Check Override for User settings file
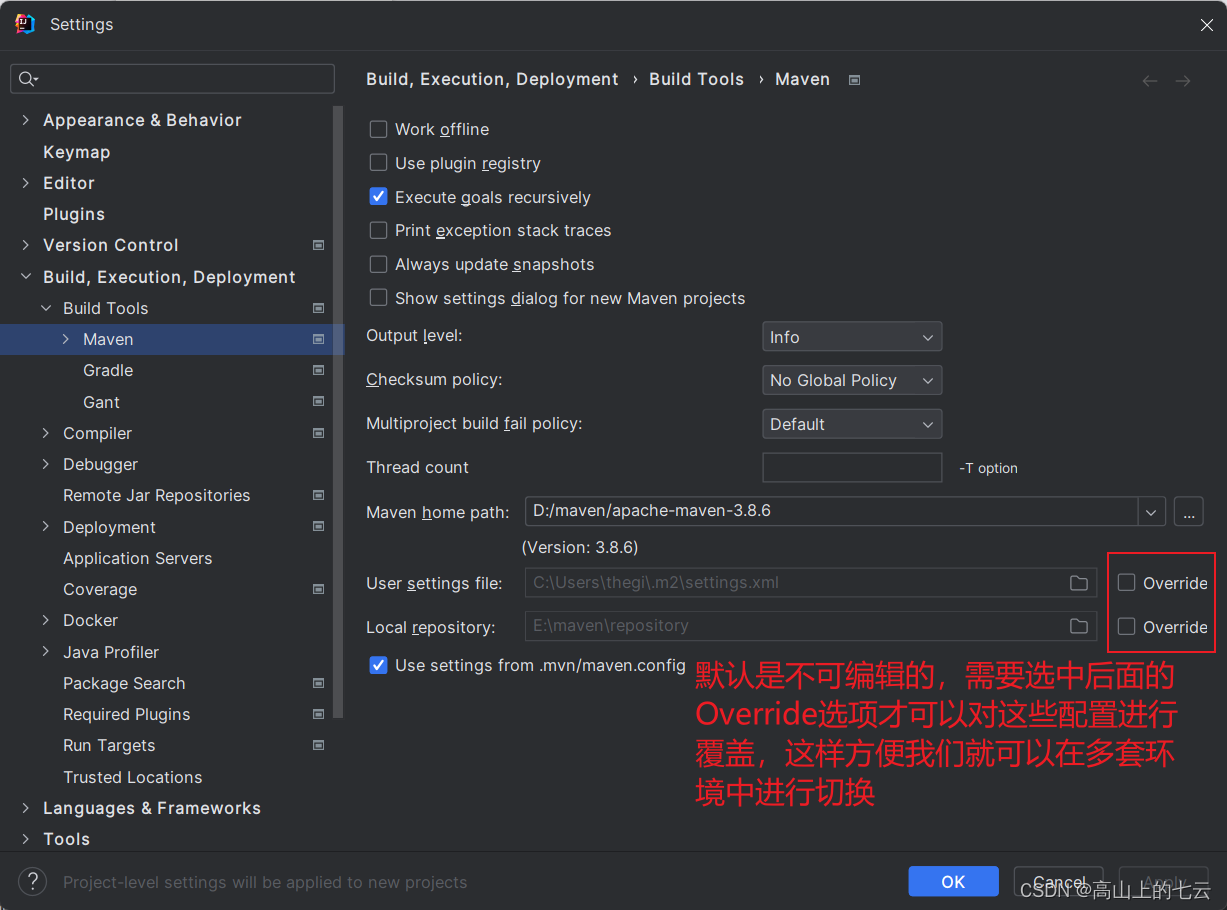The image size is (1227, 910). (x=1127, y=583)
